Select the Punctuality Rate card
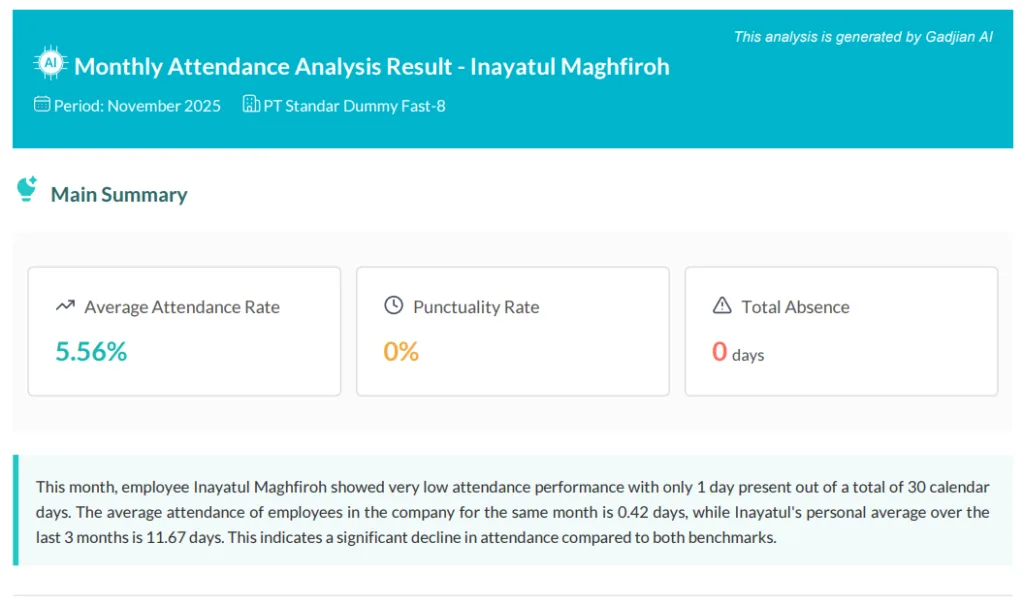The width and height of the screenshot is (1024, 606). point(512,330)
